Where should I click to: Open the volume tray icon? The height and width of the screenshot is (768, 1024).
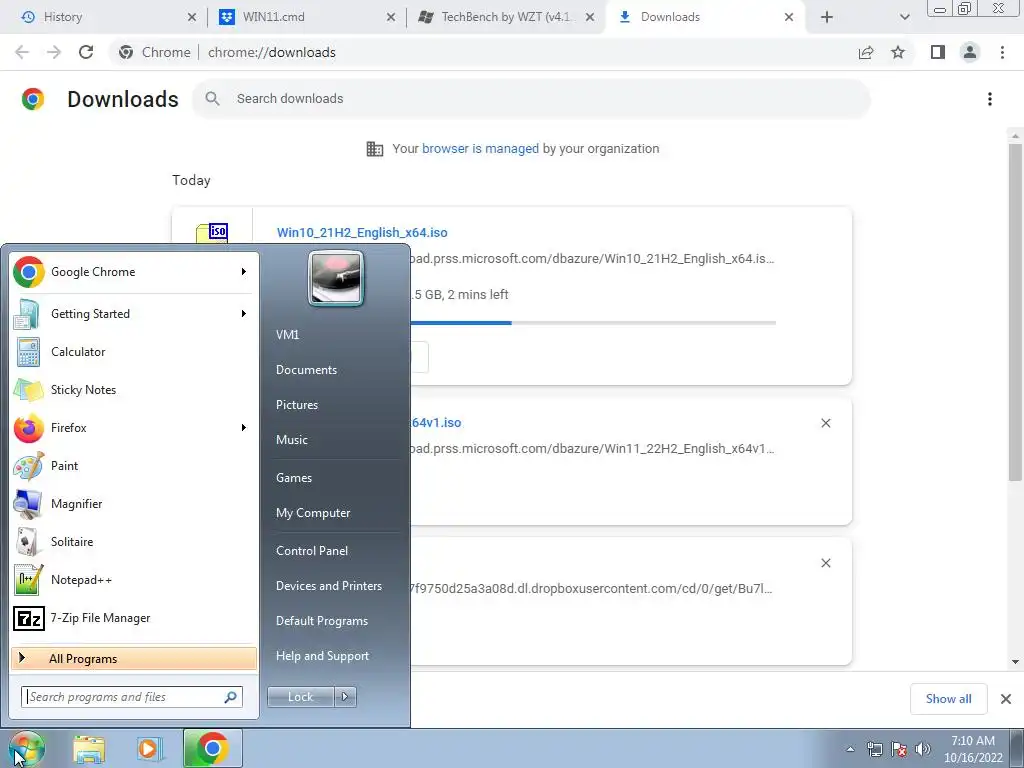923,749
